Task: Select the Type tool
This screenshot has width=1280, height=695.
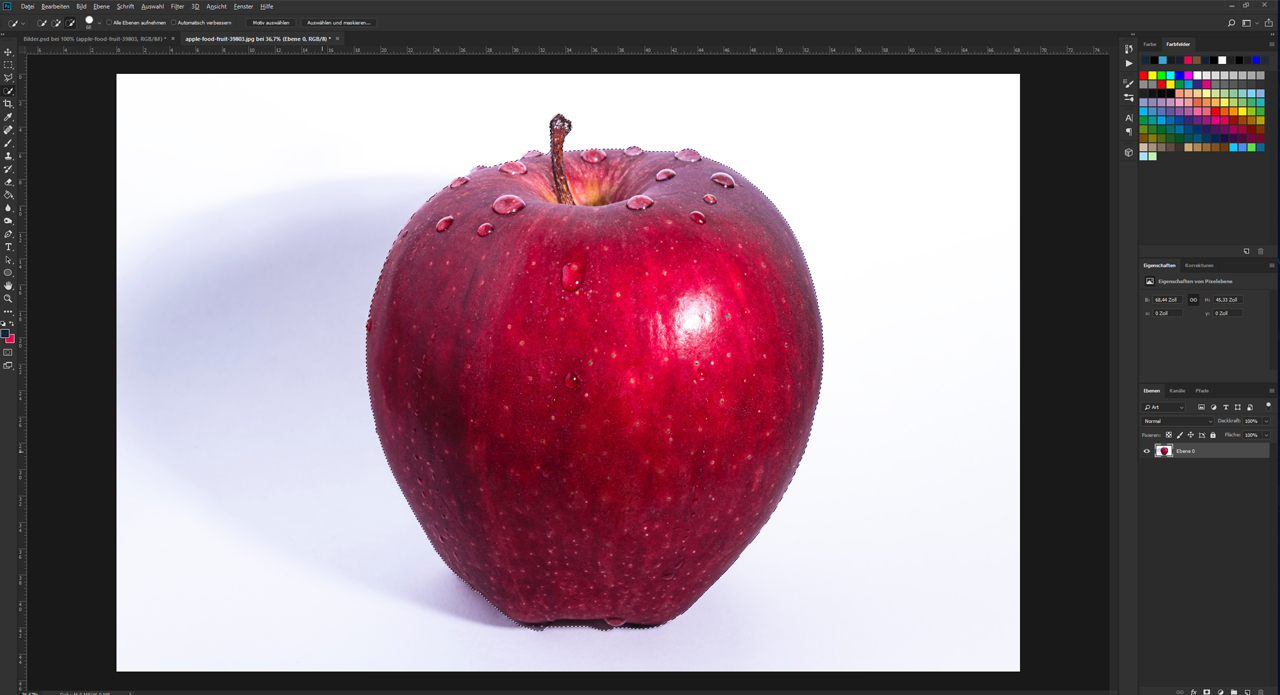Action: (8, 247)
